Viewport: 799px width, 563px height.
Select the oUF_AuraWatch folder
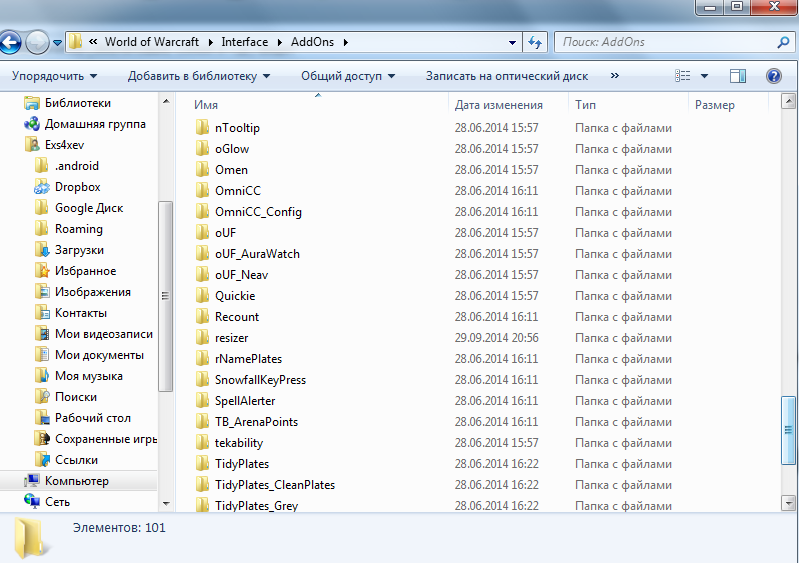point(248,254)
